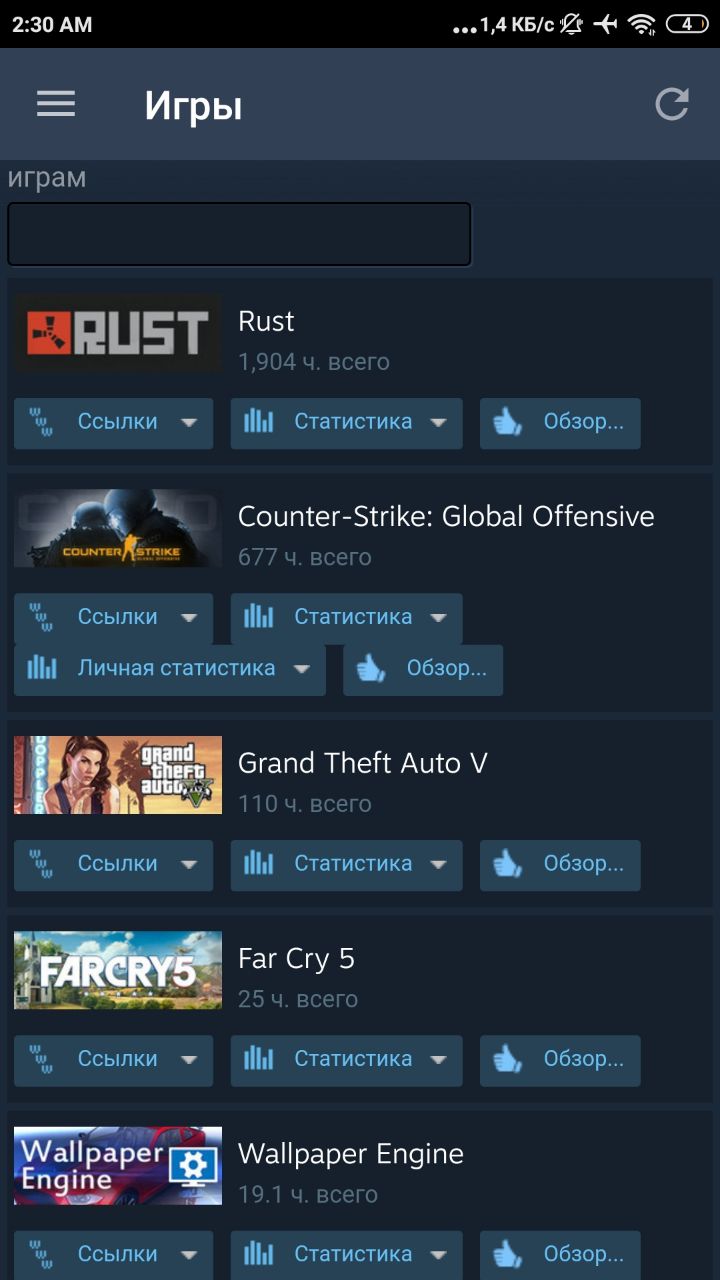This screenshot has height=1280, width=720.
Task: Expand Ссылки dropdown for Rust
Action: [189, 423]
